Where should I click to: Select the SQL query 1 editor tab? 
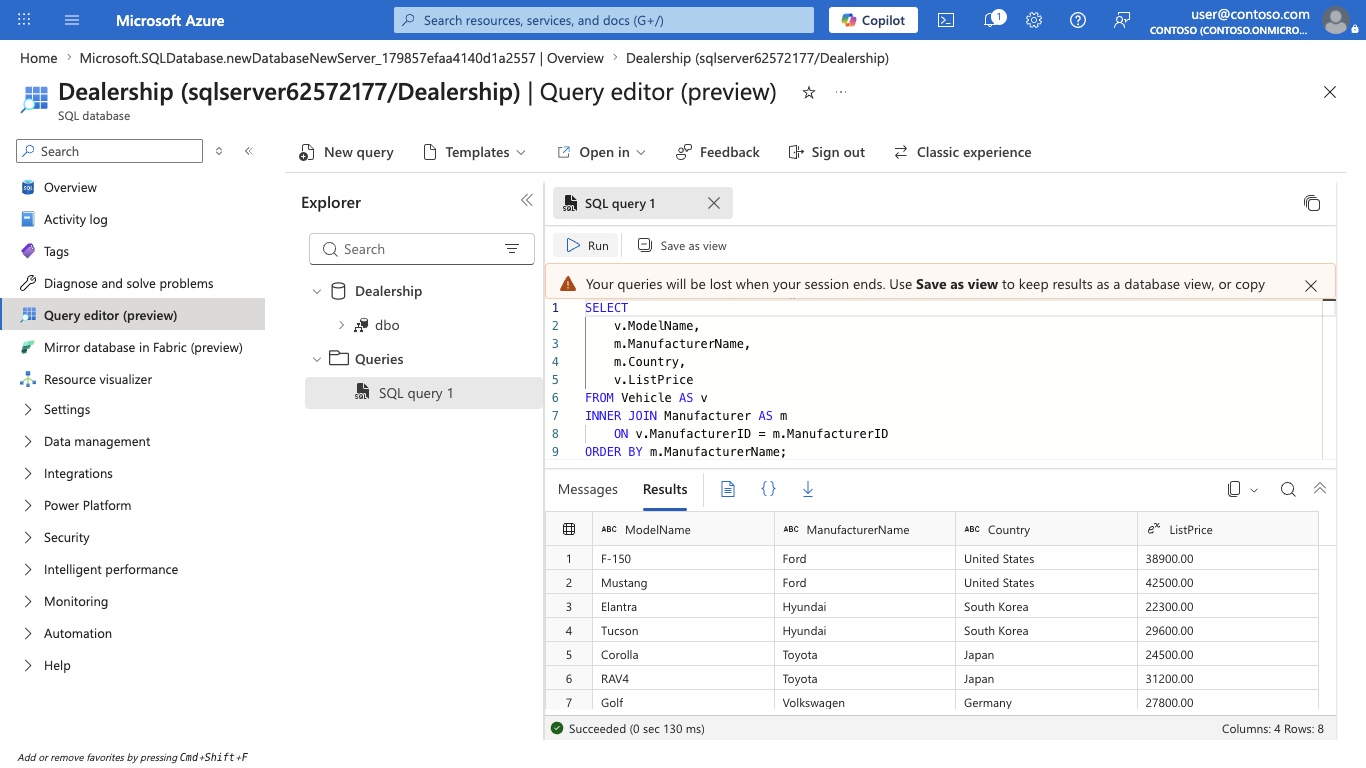point(643,203)
